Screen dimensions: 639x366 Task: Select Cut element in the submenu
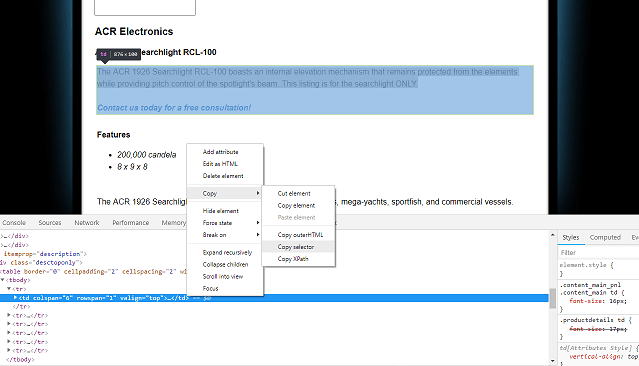click(294, 194)
